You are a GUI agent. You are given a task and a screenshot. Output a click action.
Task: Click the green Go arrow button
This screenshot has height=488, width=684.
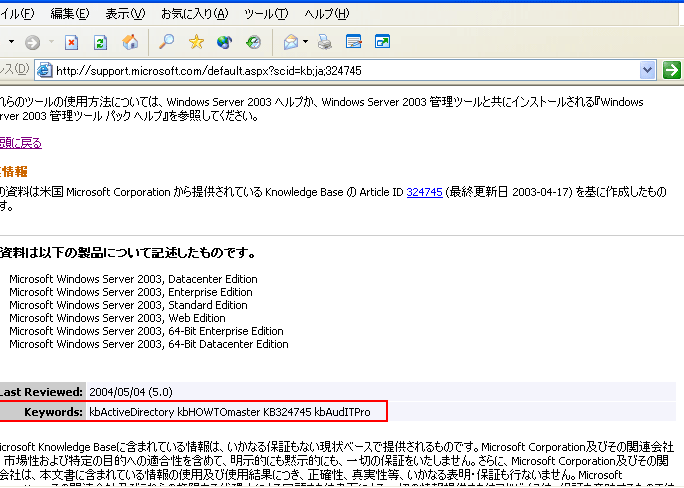[671, 70]
